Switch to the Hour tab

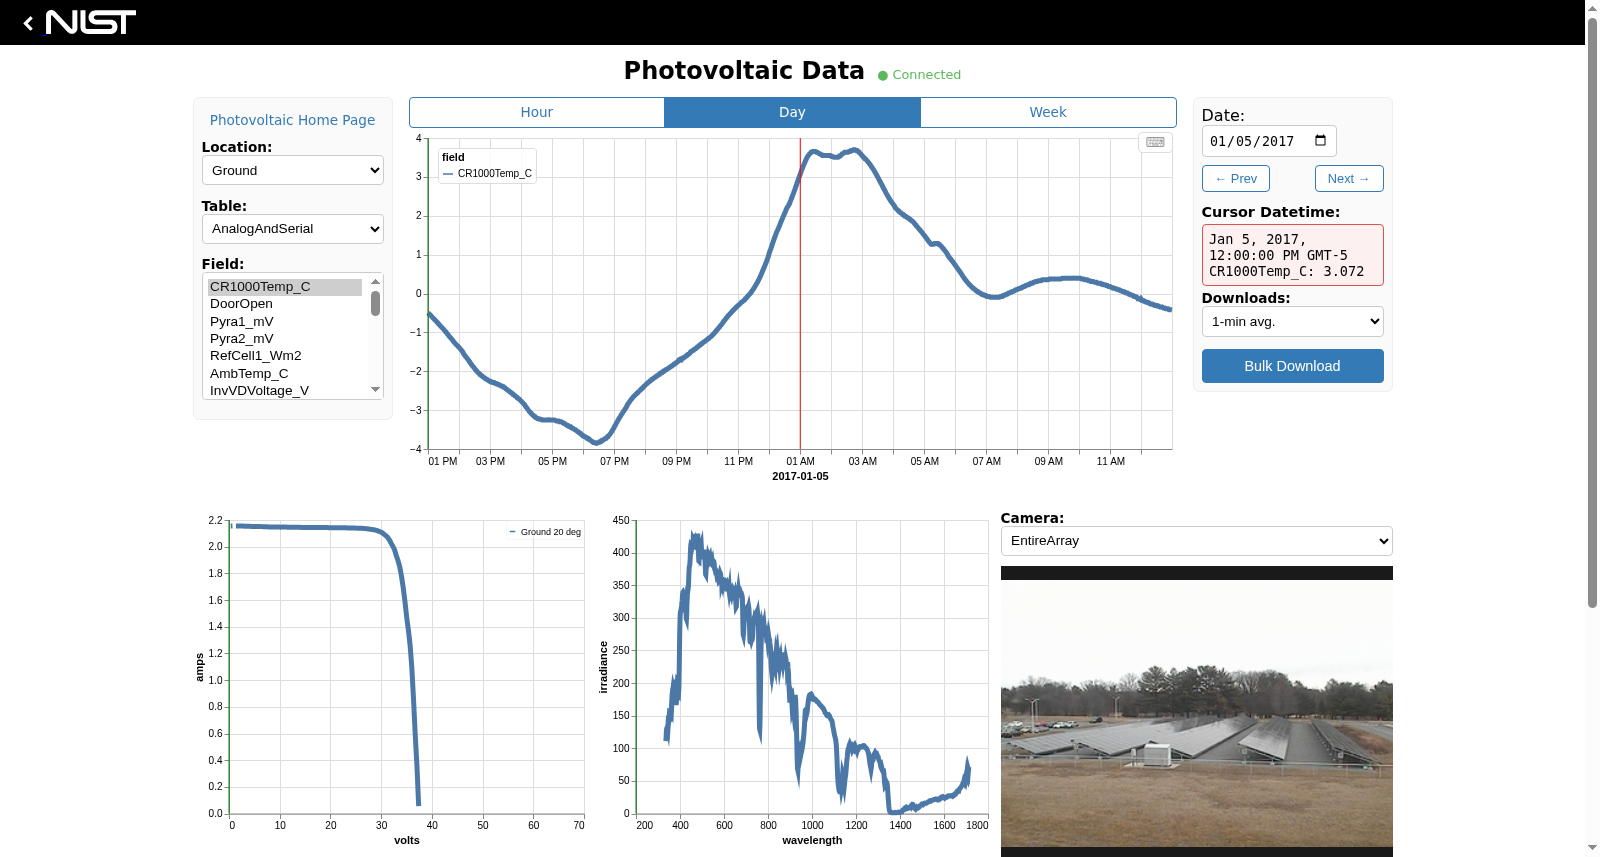point(537,112)
